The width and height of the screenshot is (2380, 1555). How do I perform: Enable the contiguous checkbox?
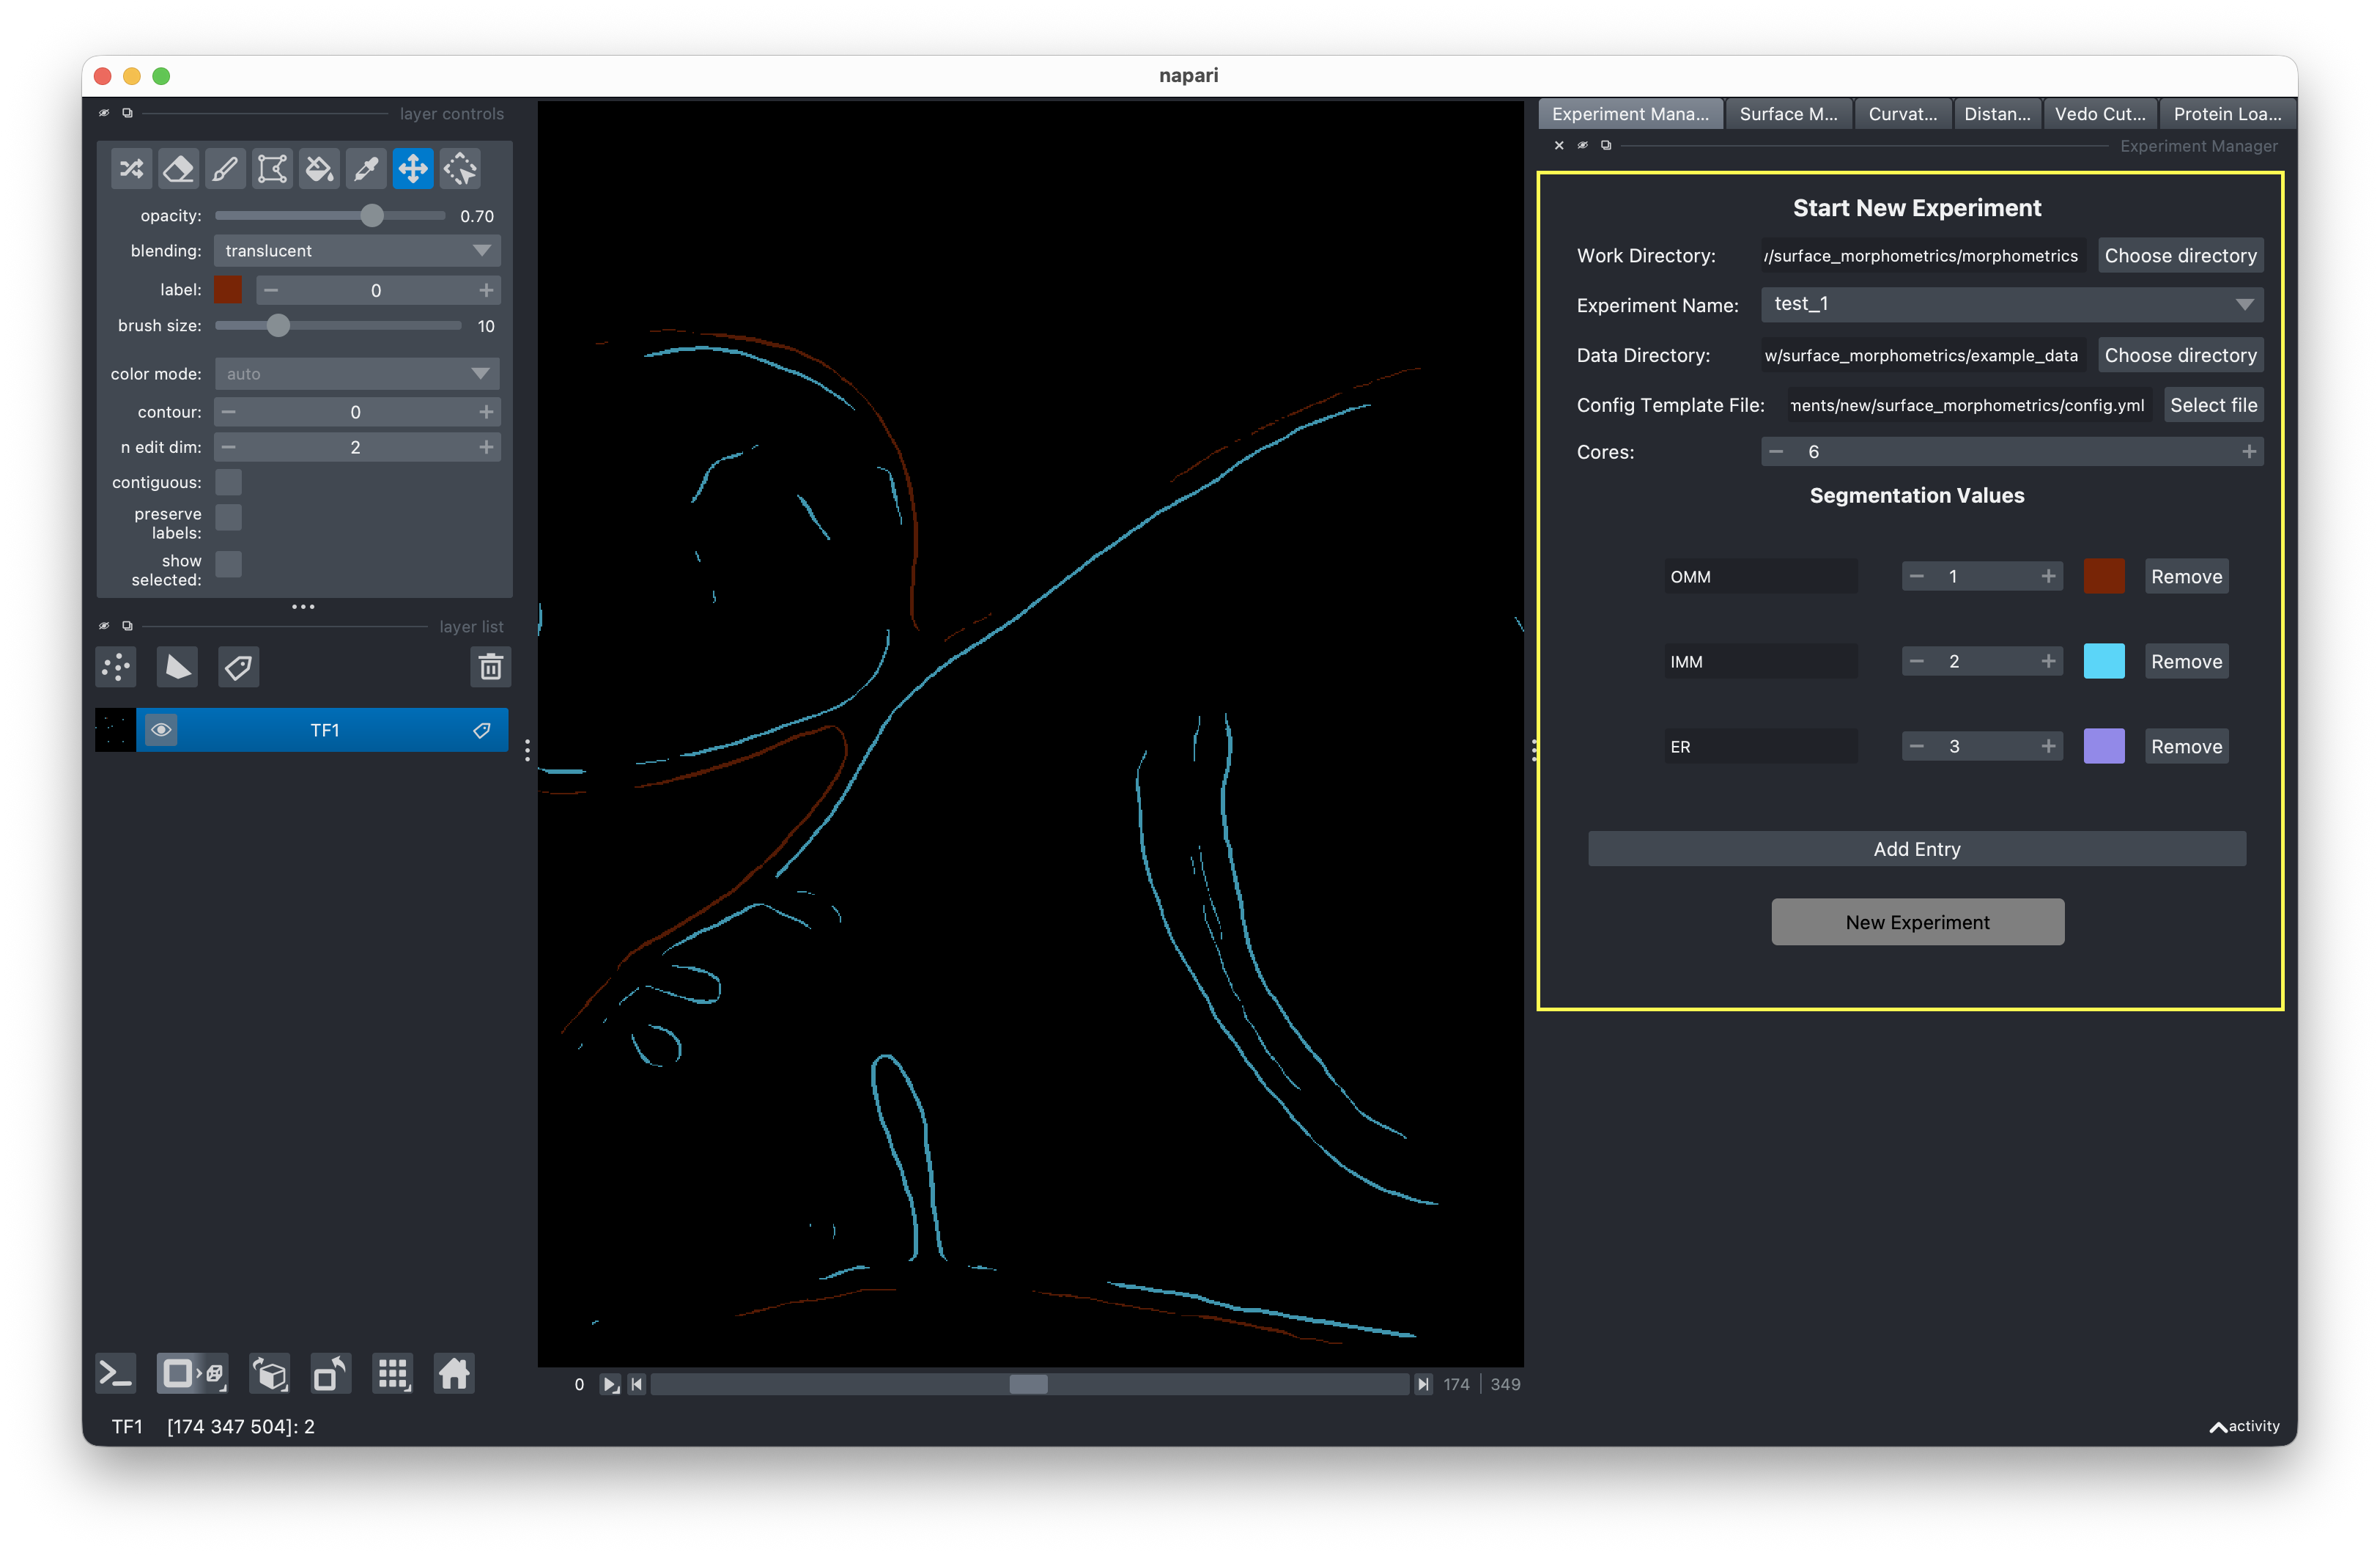click(229, 482)
